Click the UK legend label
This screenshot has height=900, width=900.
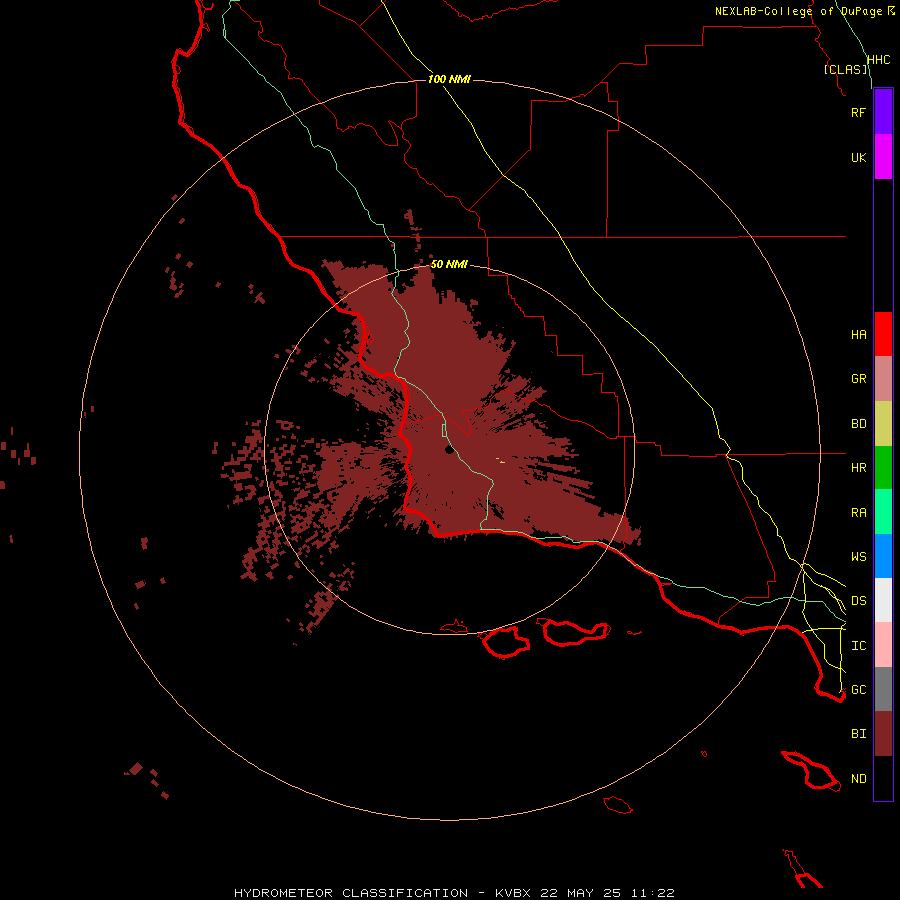(858, 157)
